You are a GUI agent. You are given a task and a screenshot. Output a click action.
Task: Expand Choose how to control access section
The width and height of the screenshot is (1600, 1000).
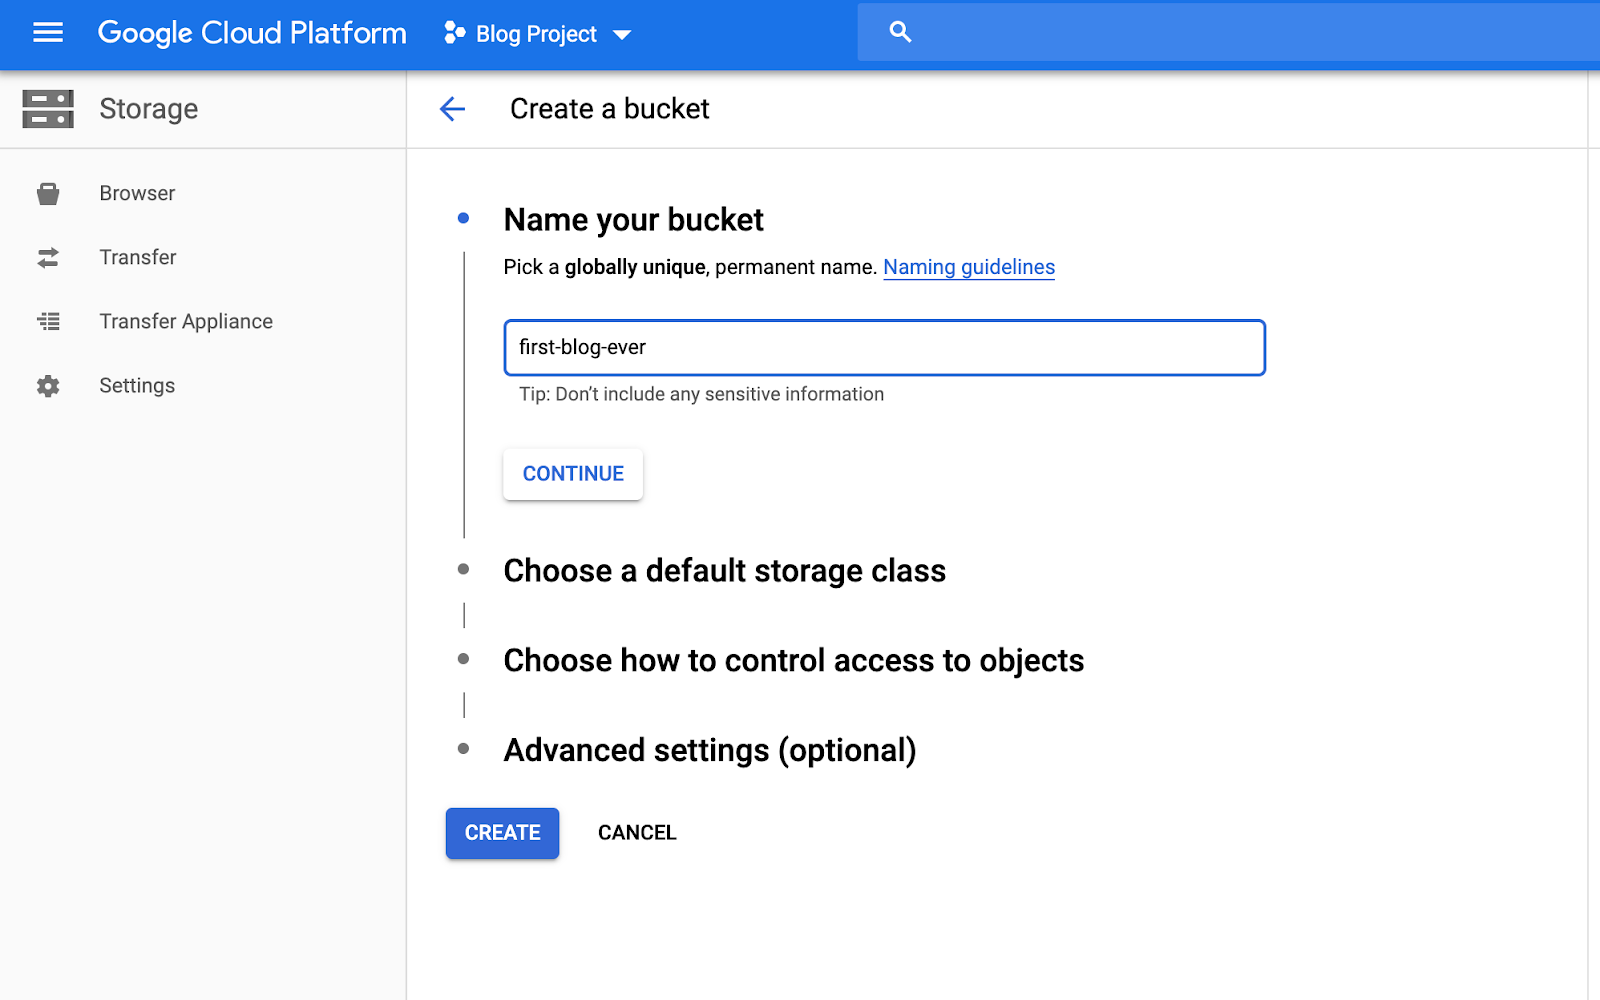(793, 661)
